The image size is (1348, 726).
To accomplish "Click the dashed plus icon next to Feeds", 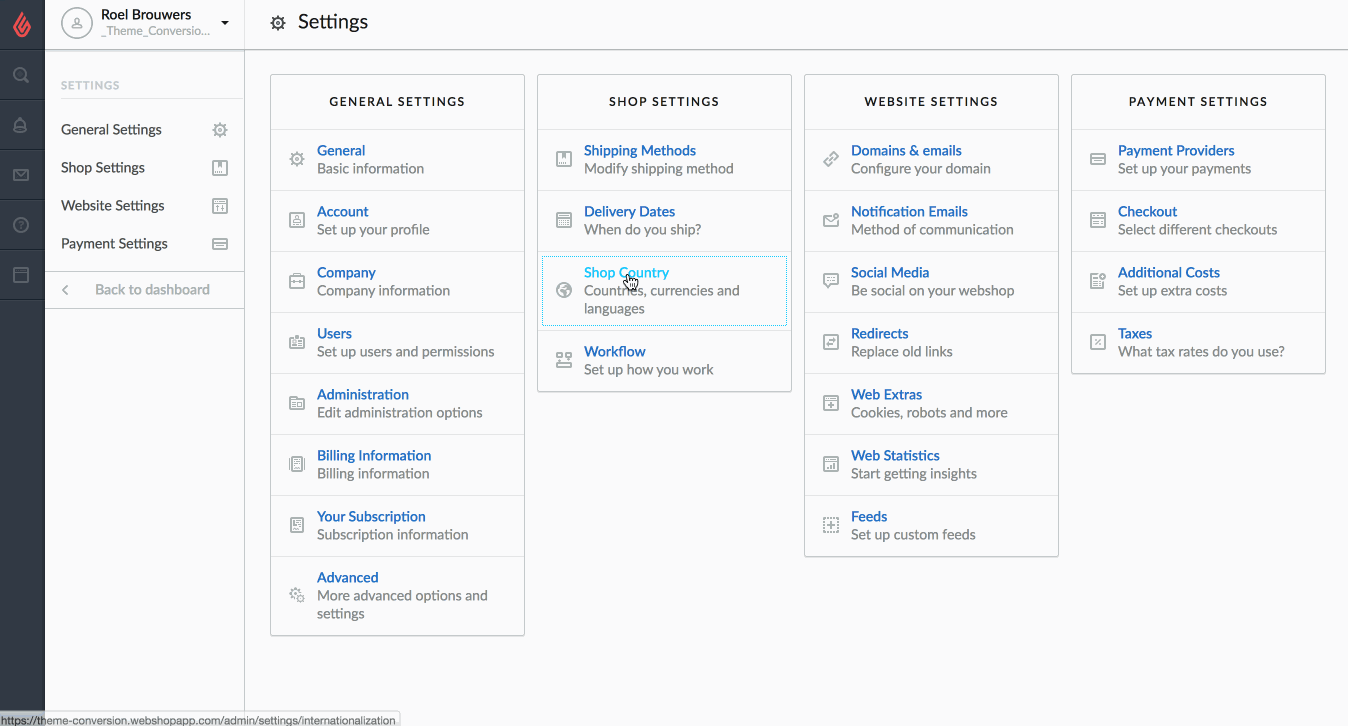I will (x=831, y=525).
